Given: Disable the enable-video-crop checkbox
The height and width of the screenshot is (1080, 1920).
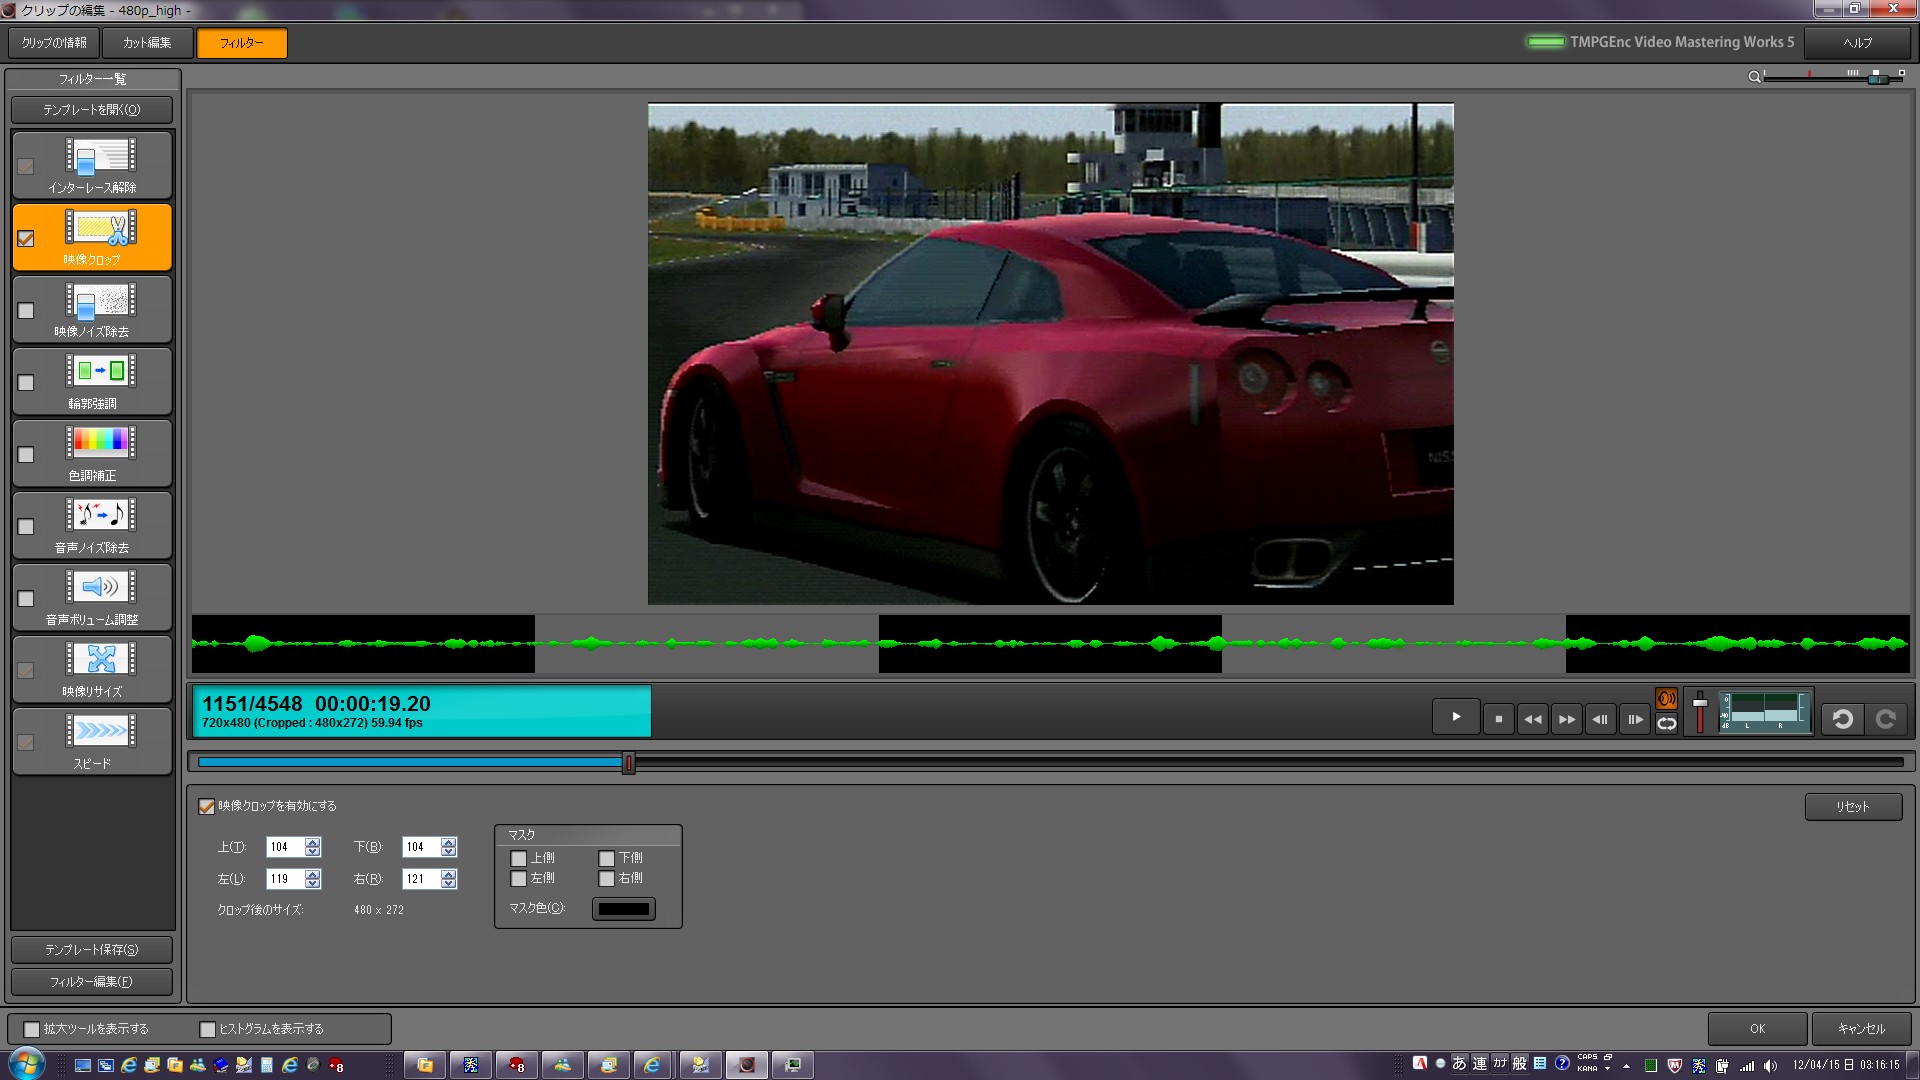Looking at the screenshot, I should (207, 806).
